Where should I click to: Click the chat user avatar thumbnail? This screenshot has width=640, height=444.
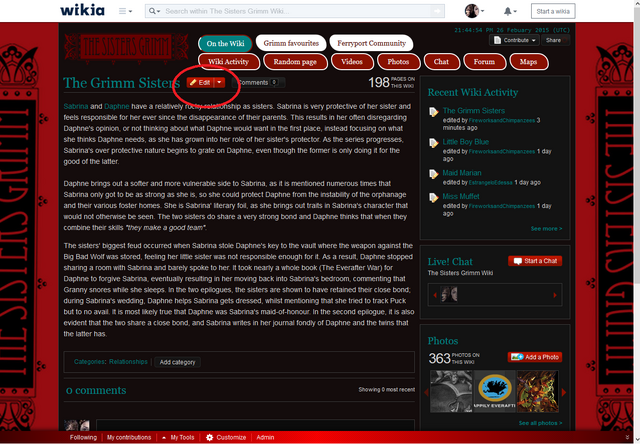pos(449,294)
